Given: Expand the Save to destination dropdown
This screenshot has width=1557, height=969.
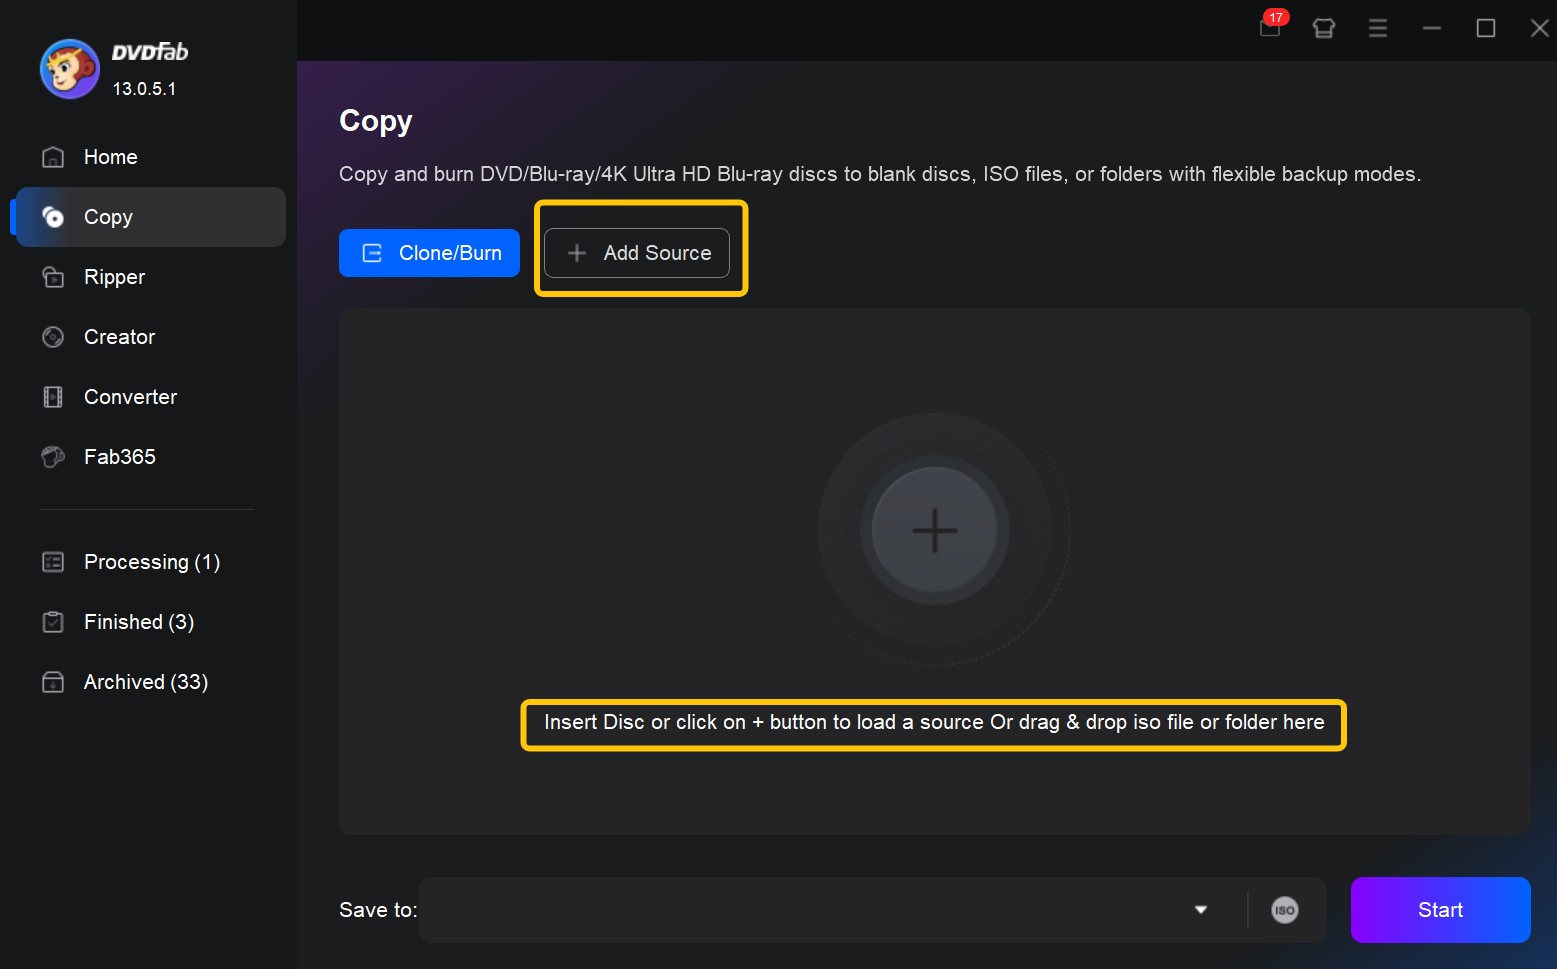Looking at the screenshot, I should [1200, 910].
